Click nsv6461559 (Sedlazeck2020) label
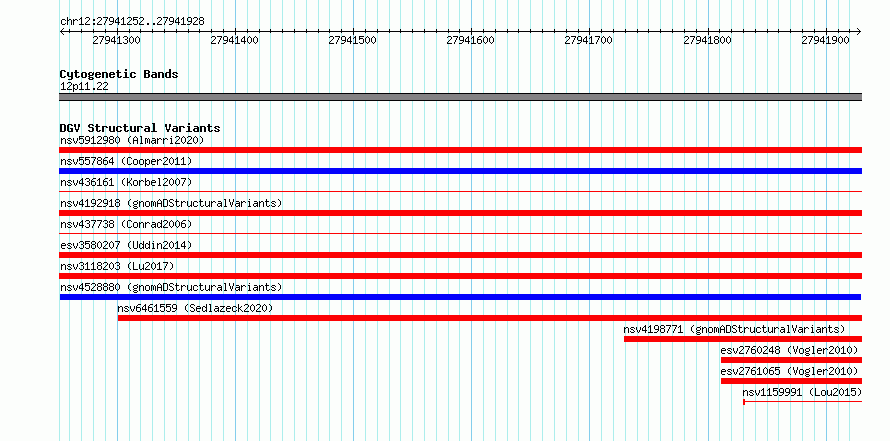Image resolution: width=890 pixels, height=441 pixels. tap(195, 308)
